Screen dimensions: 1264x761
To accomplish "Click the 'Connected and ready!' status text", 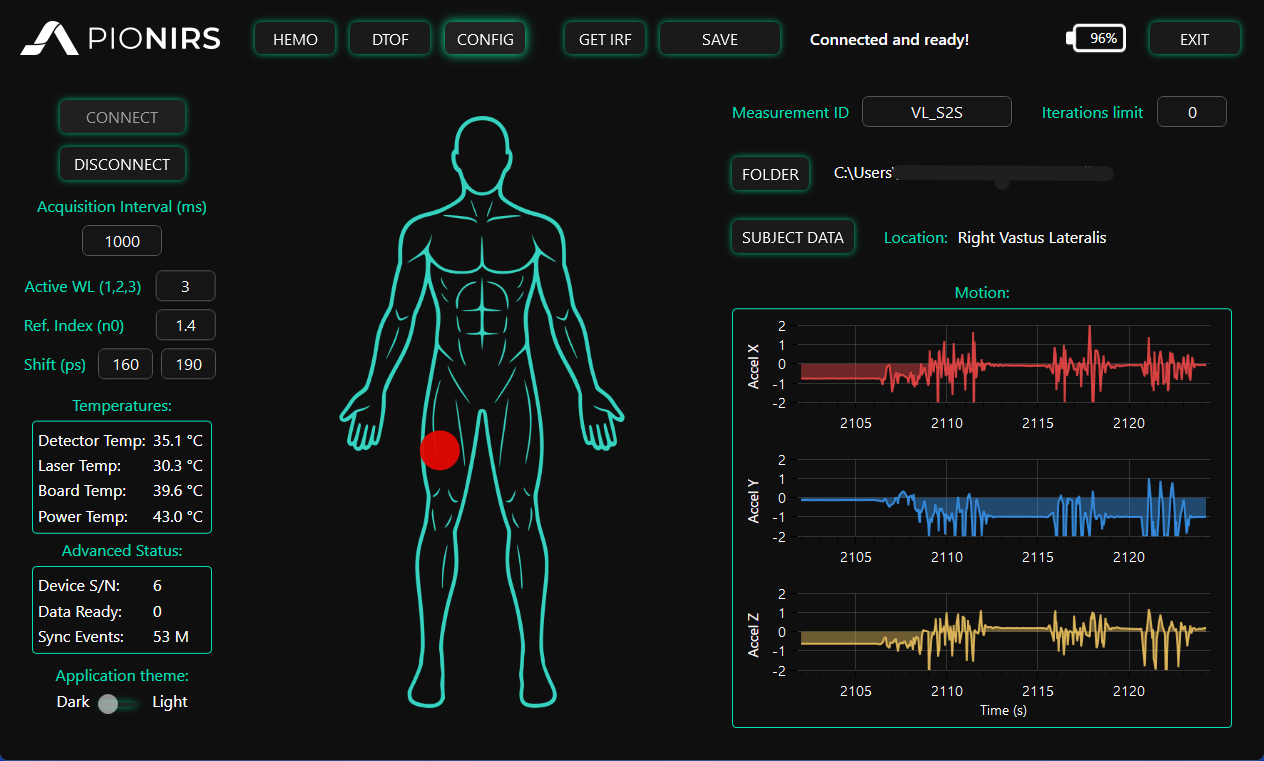I will 889,39.
